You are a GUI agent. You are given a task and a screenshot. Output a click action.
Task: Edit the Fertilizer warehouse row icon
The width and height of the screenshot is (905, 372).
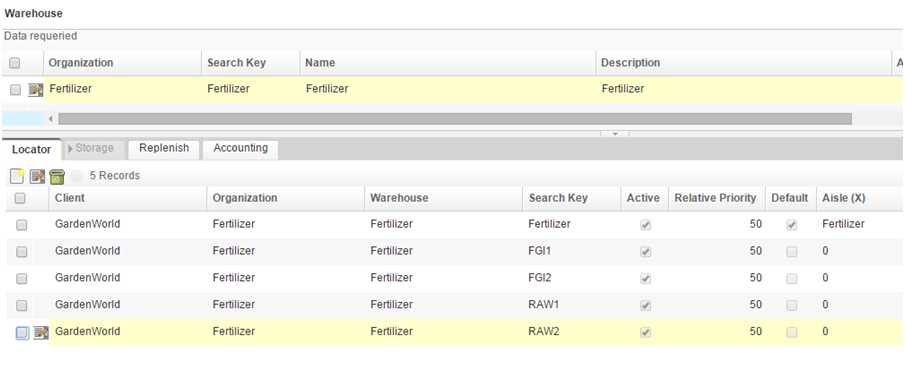(36, 89)
